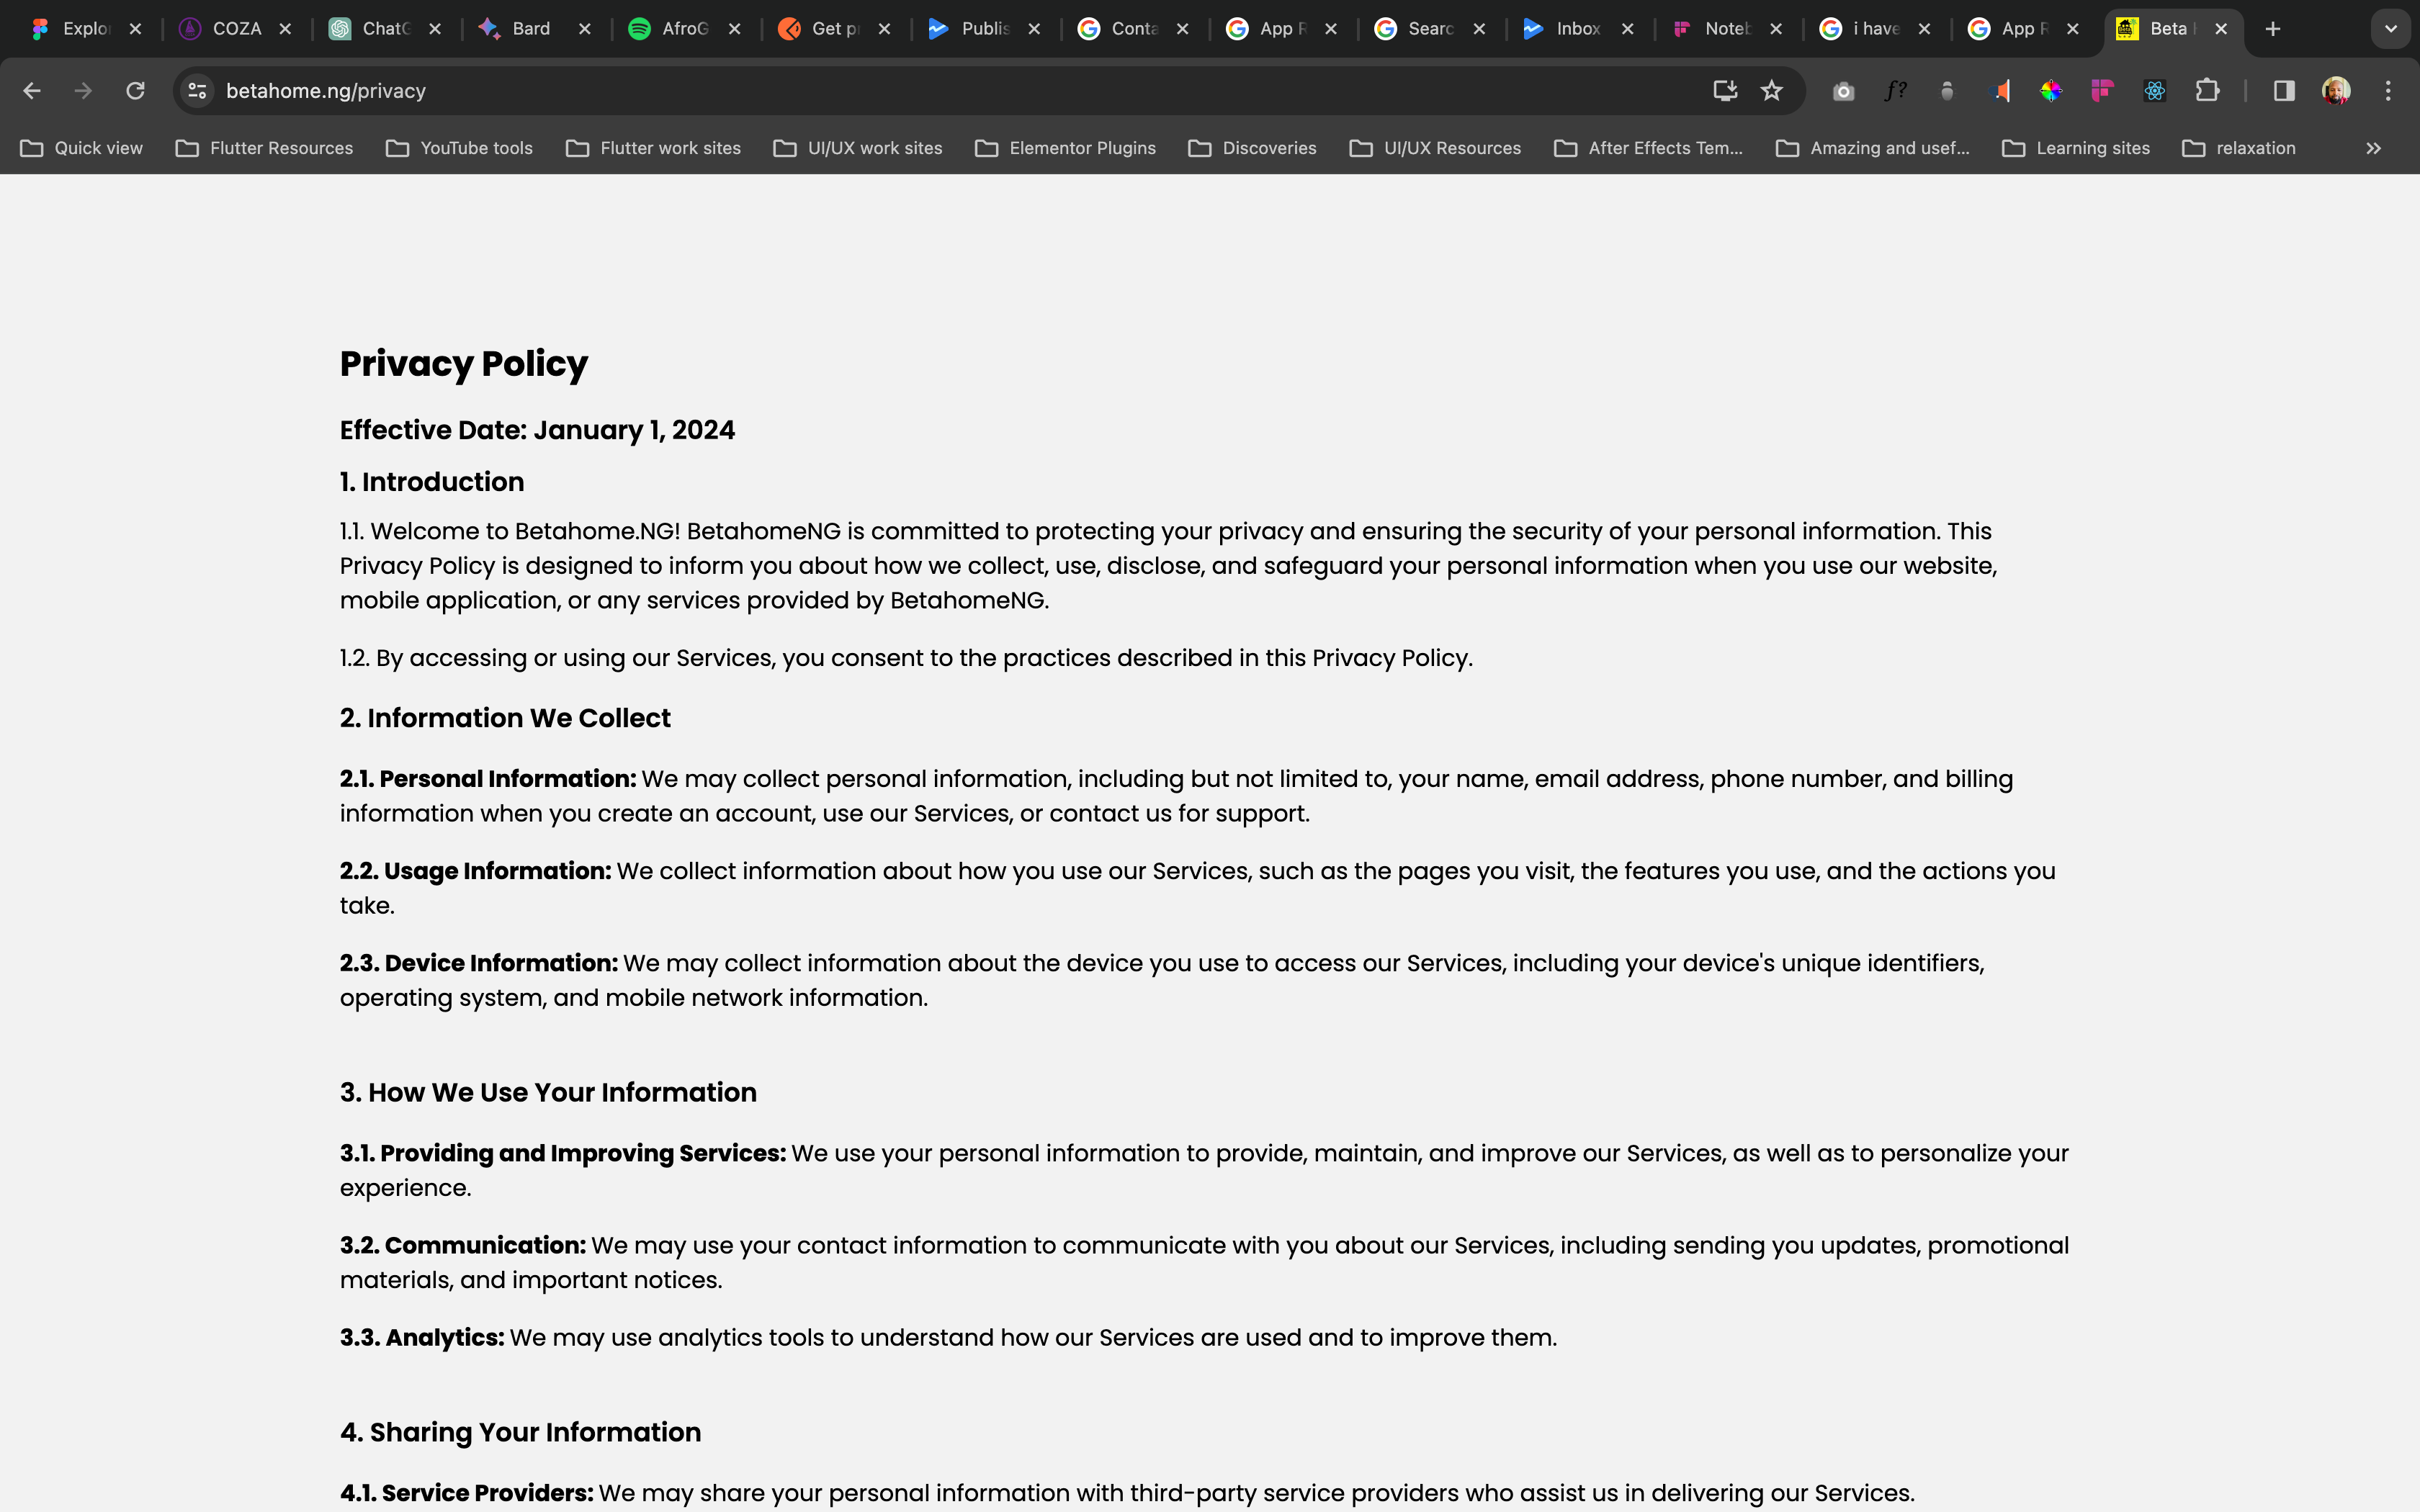Viewport: 2420px width, 1512px height.
Task: Click the 3. How We Use Your Information heading
Action: (x=548, y=1092)
